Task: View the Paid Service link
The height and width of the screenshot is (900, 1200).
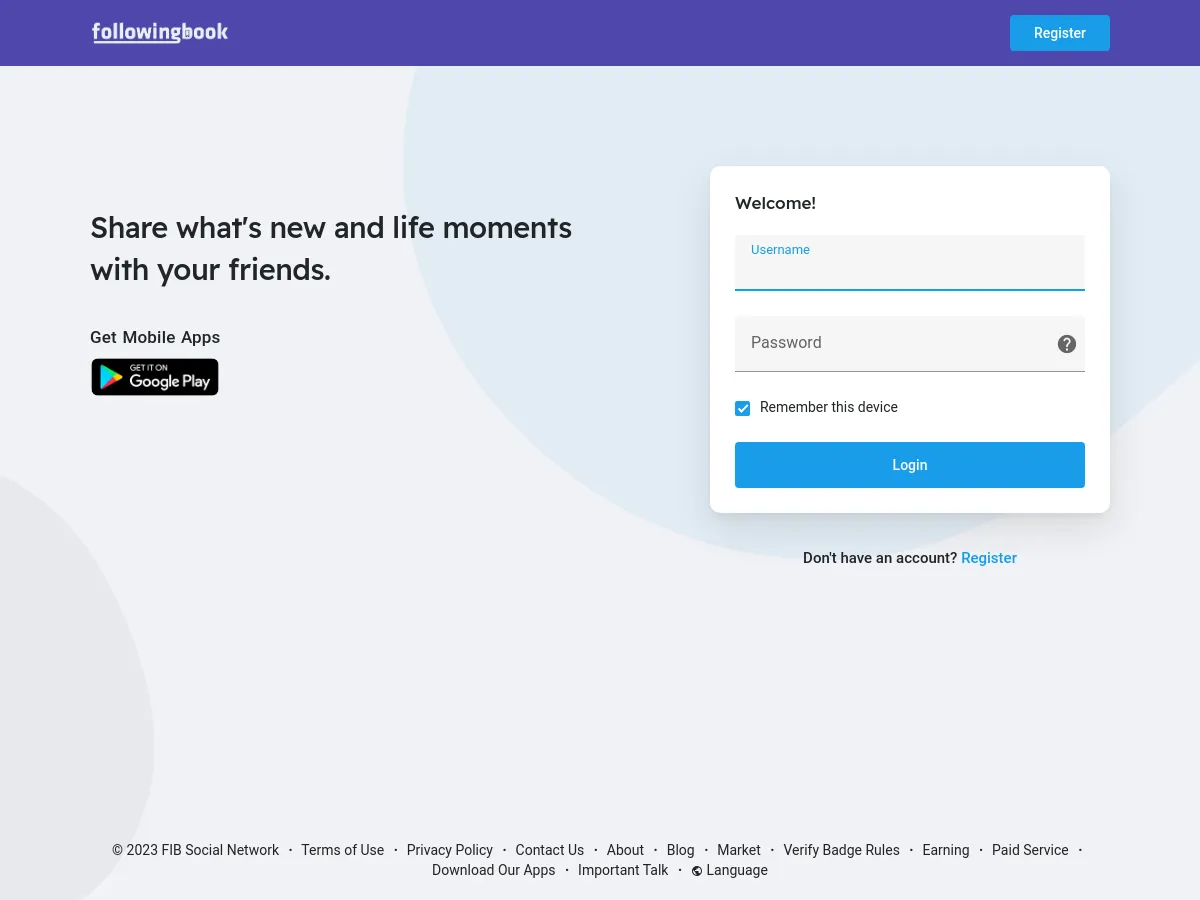Action: coord(1029,850)
